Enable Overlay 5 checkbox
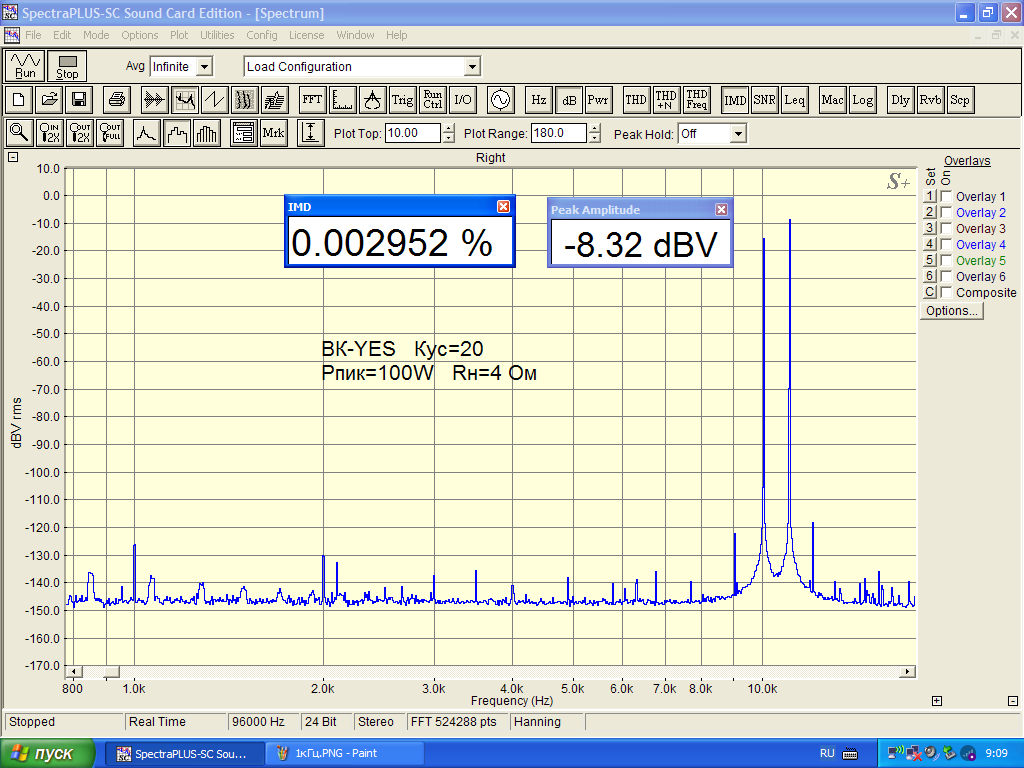Image resolution: width=1024 pixels, height=768 pixels. [946, 260]
